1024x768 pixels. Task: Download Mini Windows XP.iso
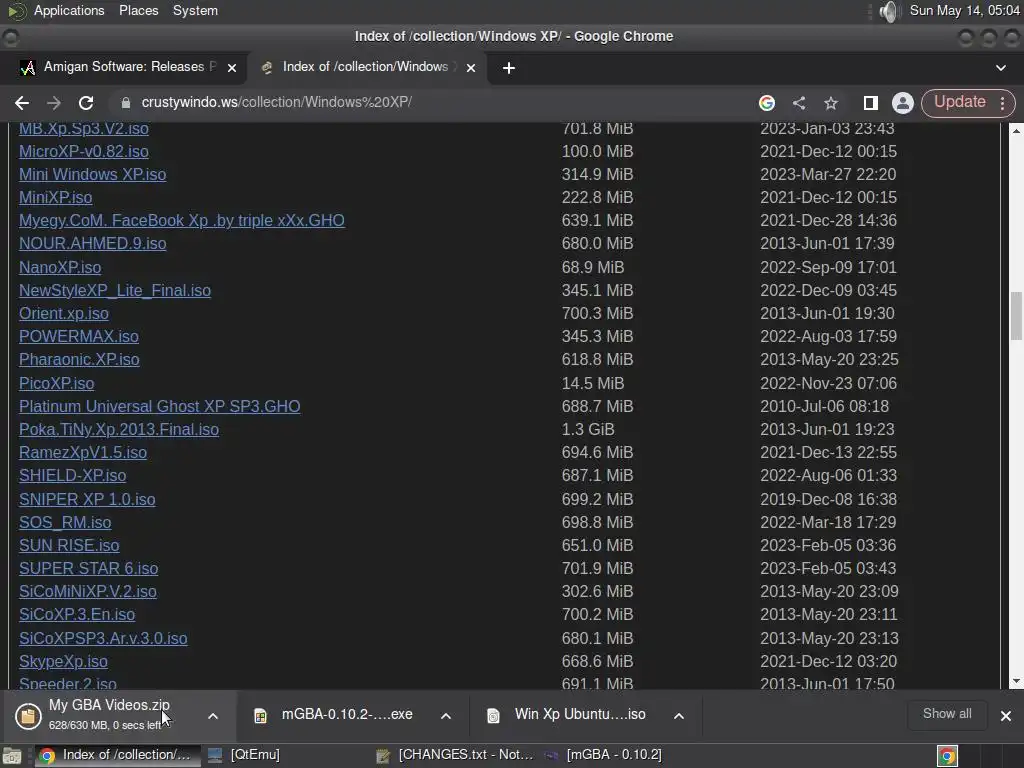click(x=92, y=174)
